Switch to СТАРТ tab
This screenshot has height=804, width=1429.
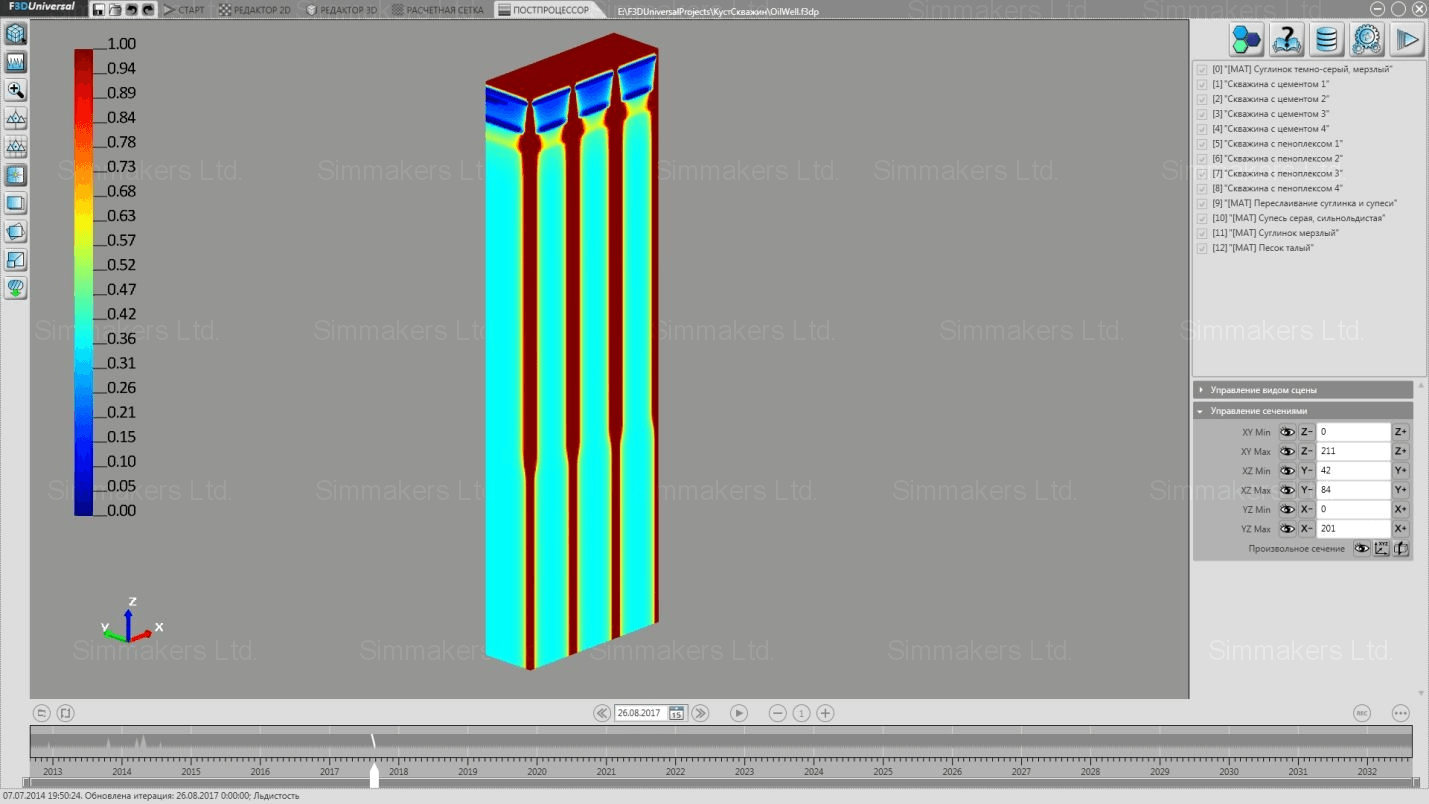(x=185, y=10)
